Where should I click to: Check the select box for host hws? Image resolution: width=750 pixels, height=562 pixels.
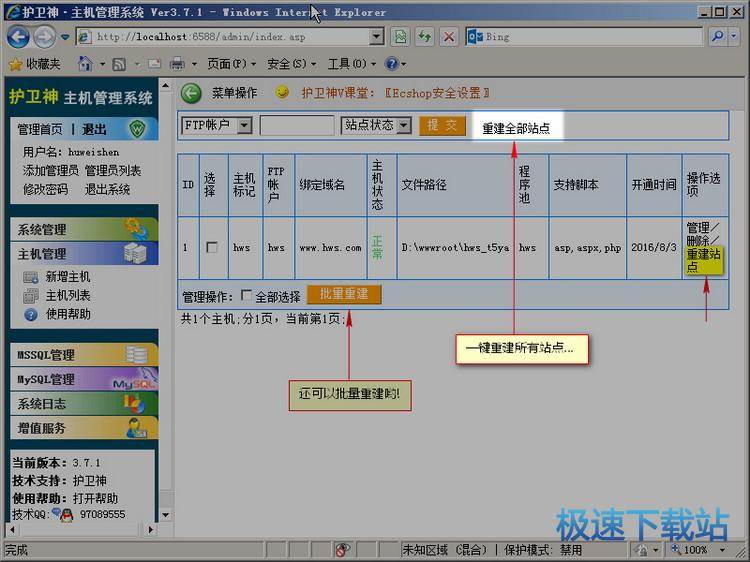(x=211, y=247)
